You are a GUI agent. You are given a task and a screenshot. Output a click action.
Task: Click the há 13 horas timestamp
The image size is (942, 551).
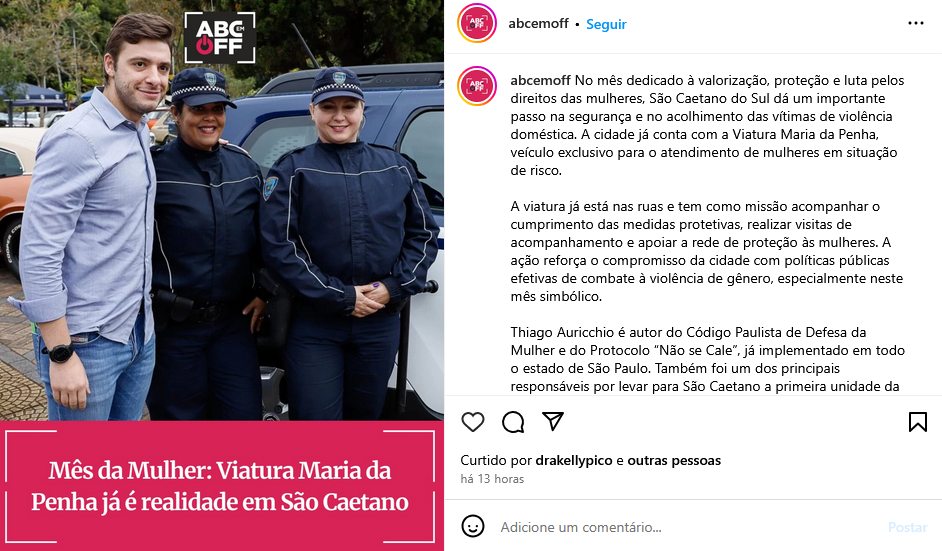pyautogui.click(x=492, y=479)
